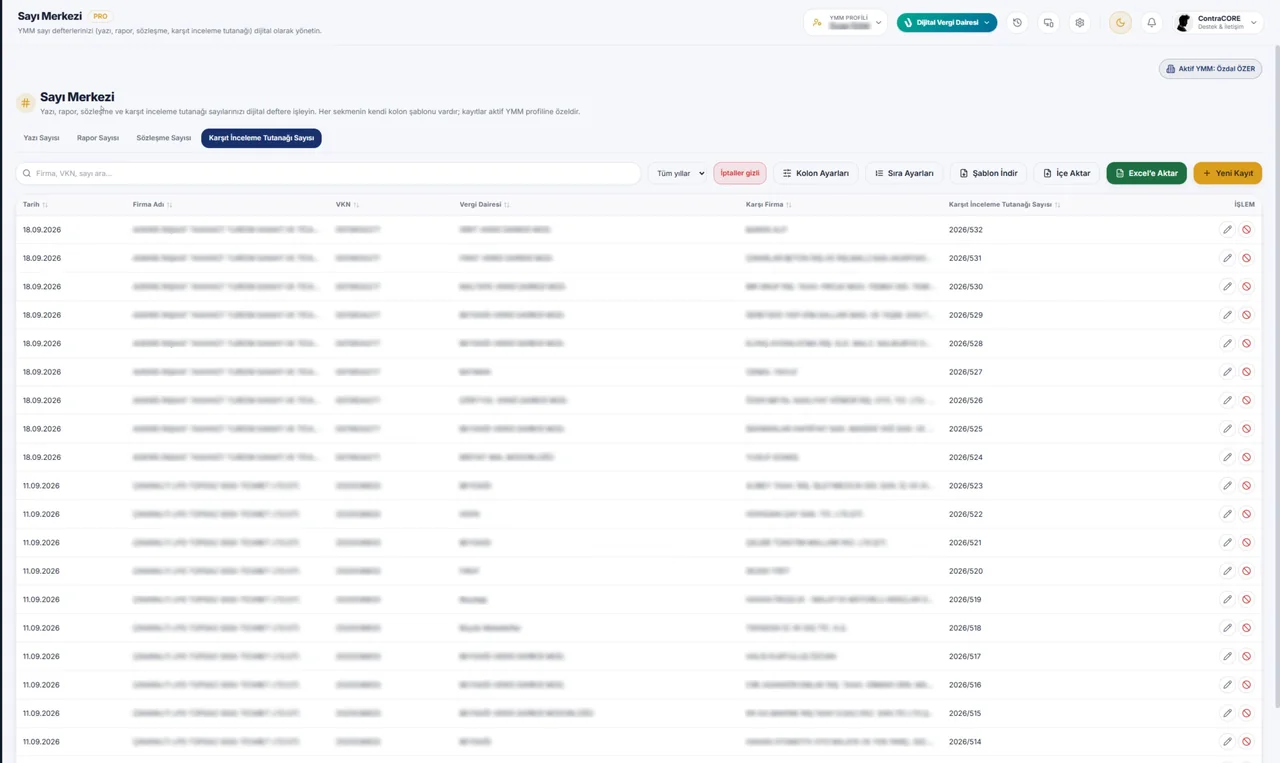
Task: Open Dijital Vergi Dairesi dropdown
Action: point(946,22)
